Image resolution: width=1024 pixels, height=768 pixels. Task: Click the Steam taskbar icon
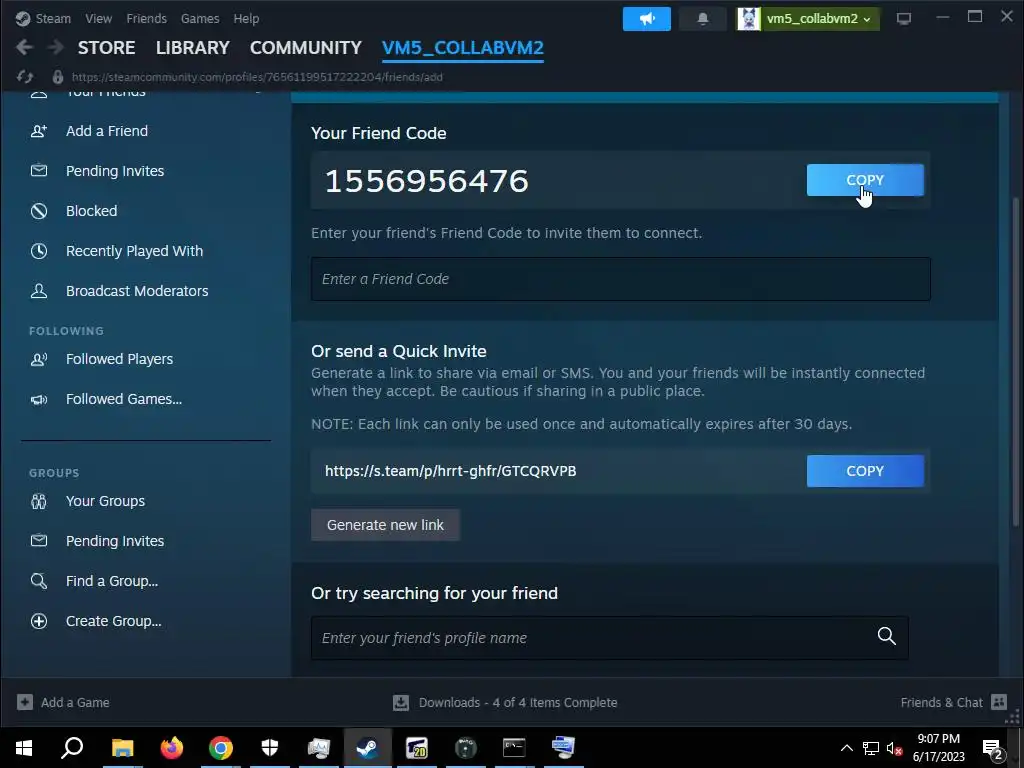click(368, 748)
